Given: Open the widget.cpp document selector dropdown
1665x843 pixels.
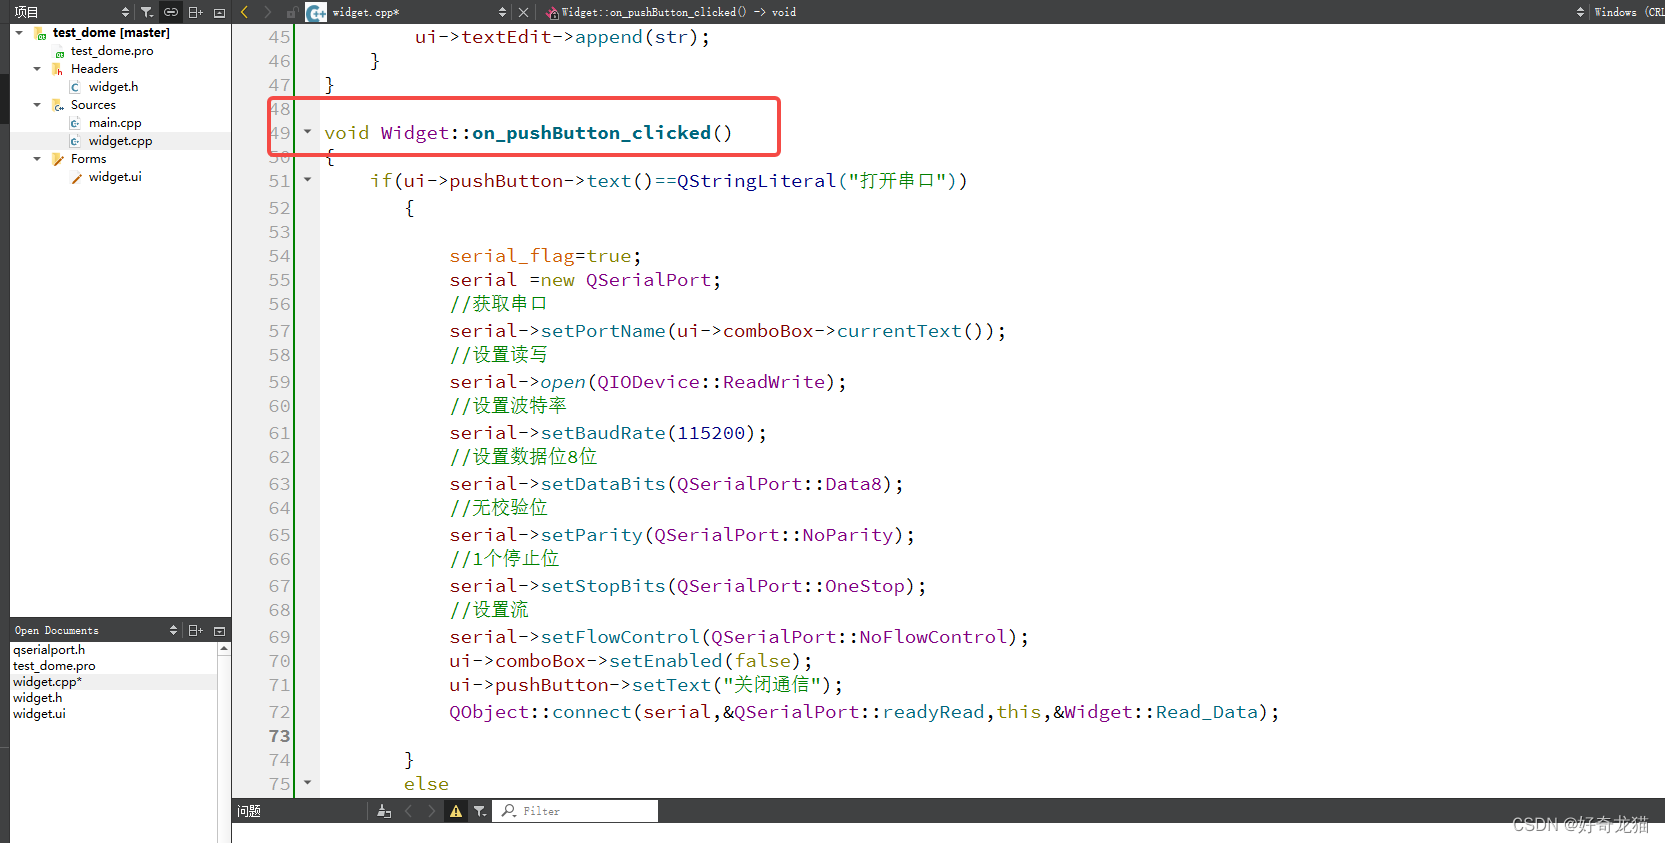Looking at the screenshot, I should [x=502, y=12].
